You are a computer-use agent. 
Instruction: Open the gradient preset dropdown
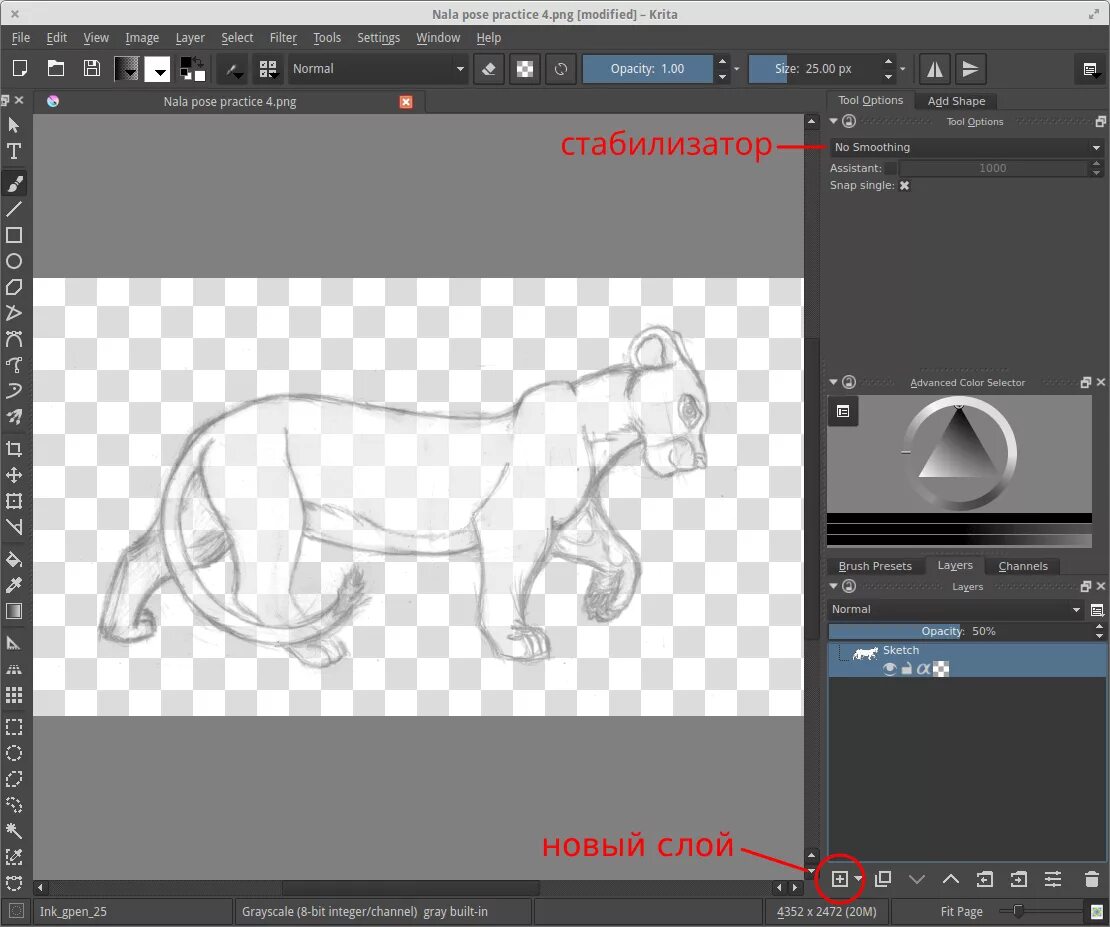[127, 69]
